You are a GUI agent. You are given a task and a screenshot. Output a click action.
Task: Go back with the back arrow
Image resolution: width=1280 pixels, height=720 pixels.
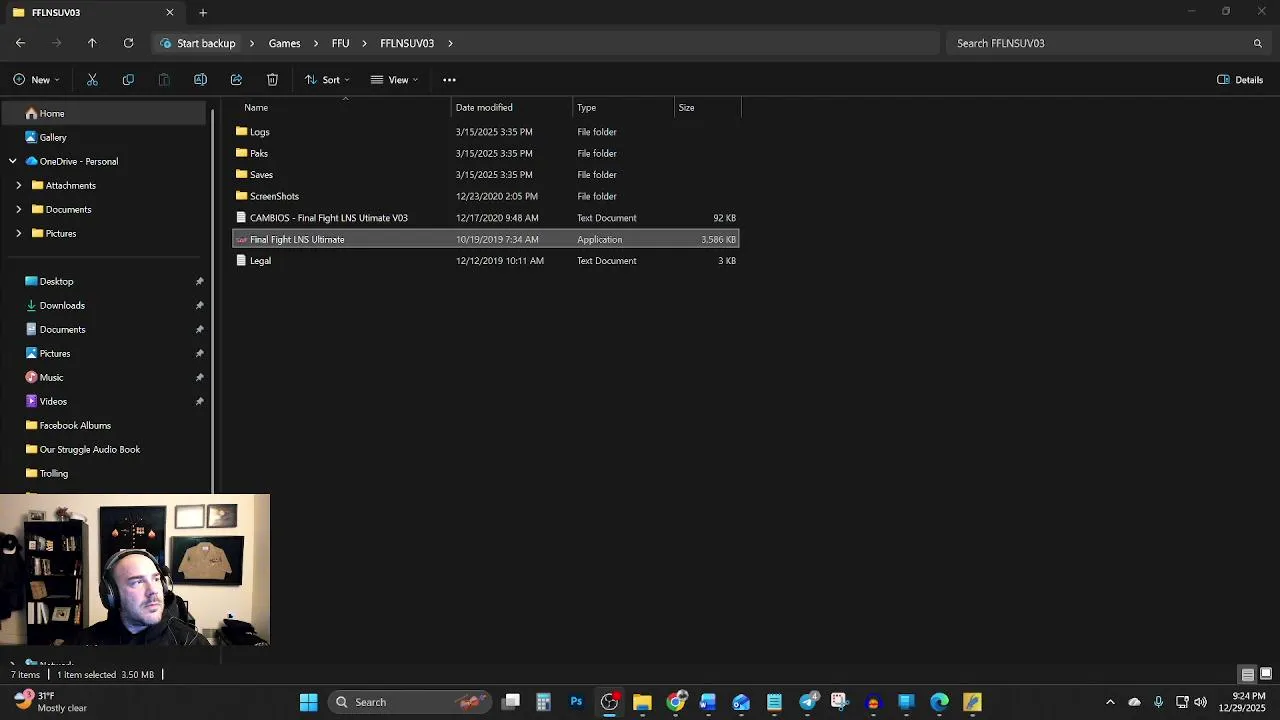(20, 43)
